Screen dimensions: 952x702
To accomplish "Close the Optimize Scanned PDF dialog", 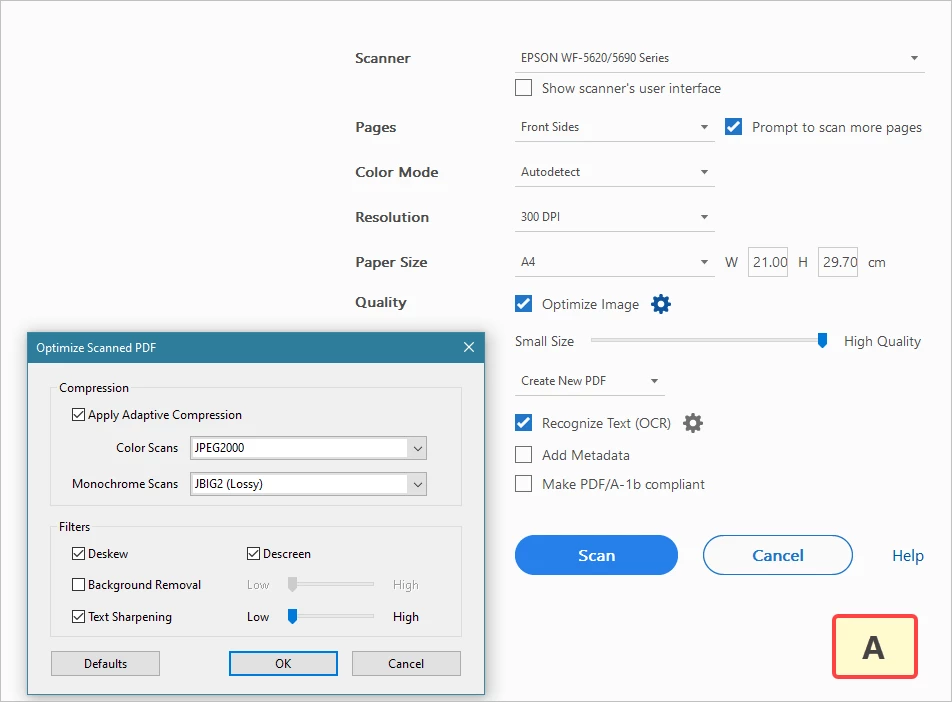I will [x=469, y=347].
